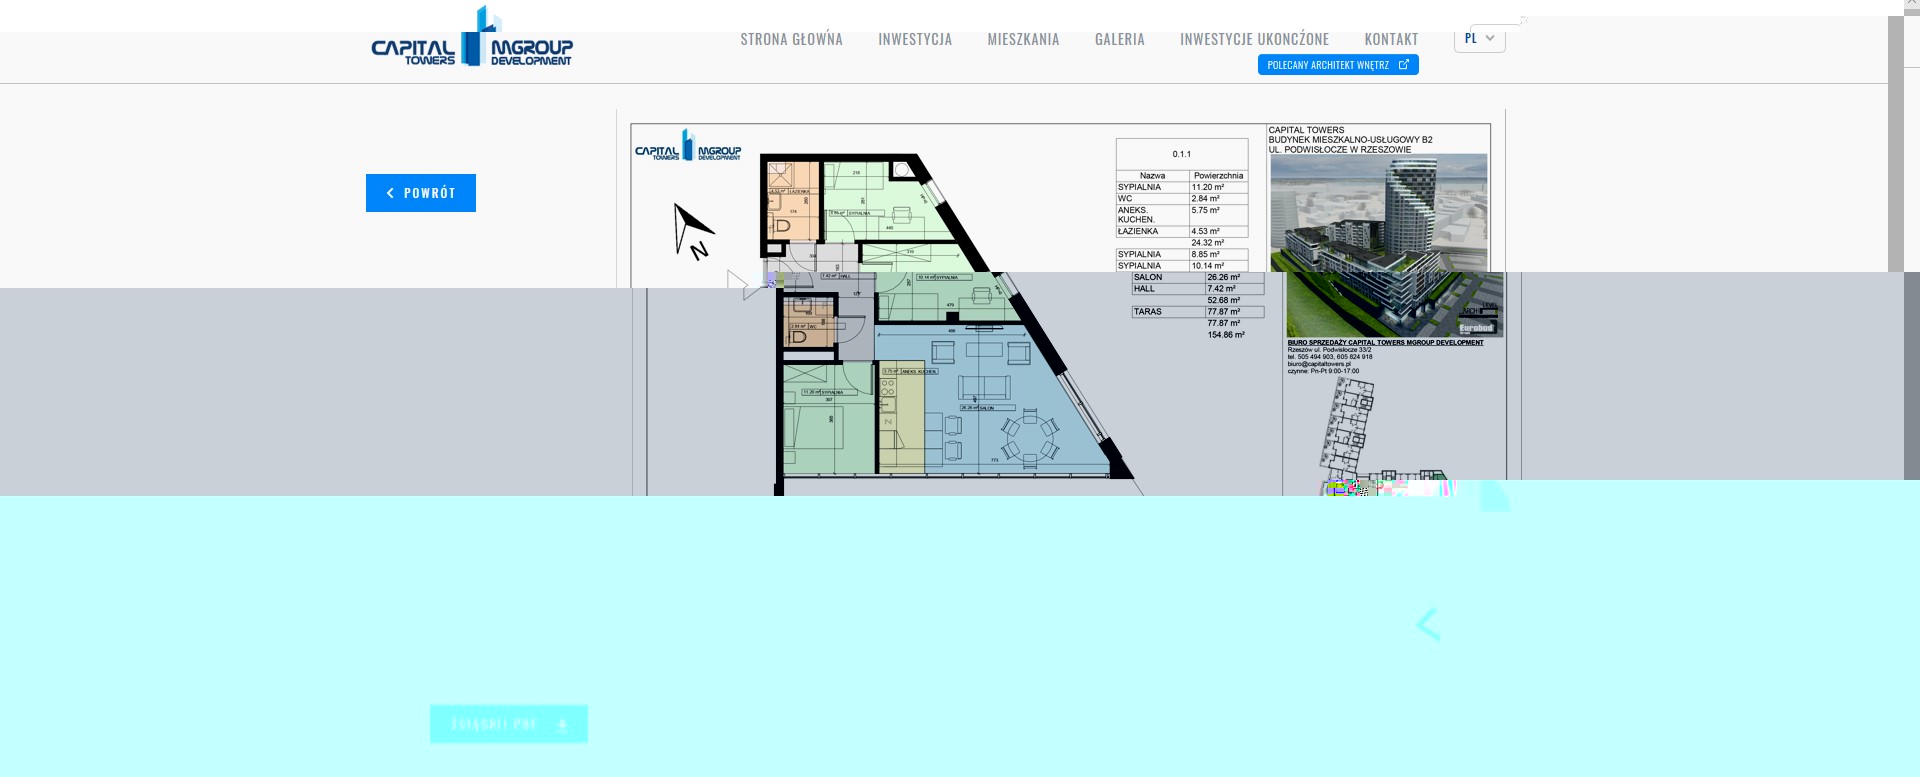Click the Capital Towers MGroup logo
This screenshot has height=777, width=1920.
click(471, 40)
